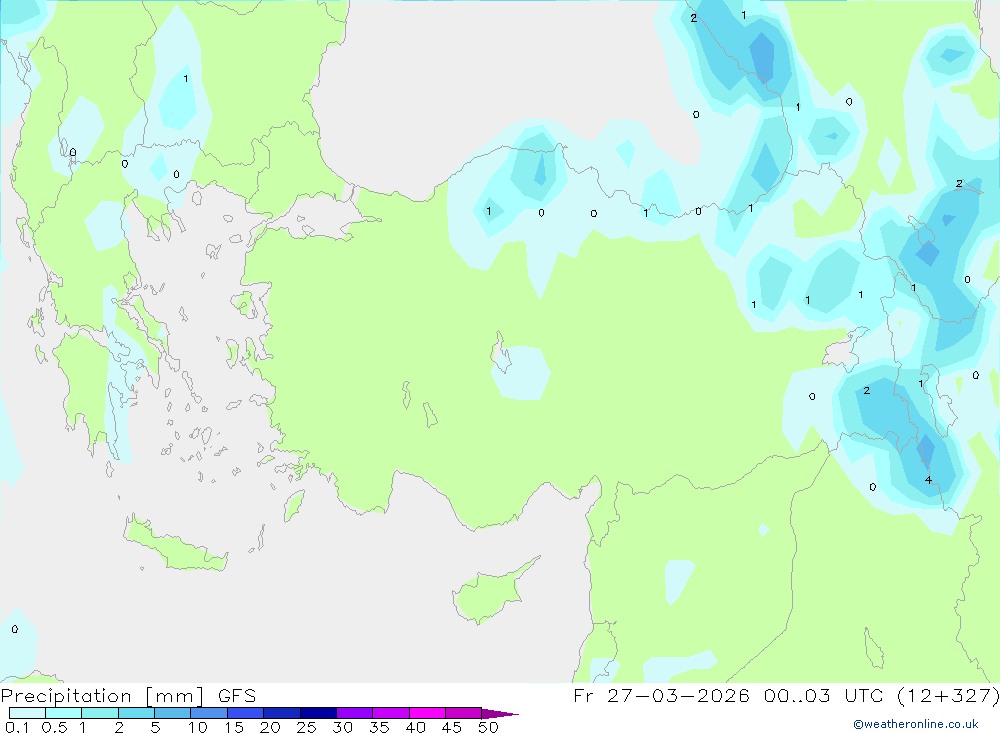Click the 0.1–0.5 mm palest cyan legend swatch

click(x=27, y=713)
